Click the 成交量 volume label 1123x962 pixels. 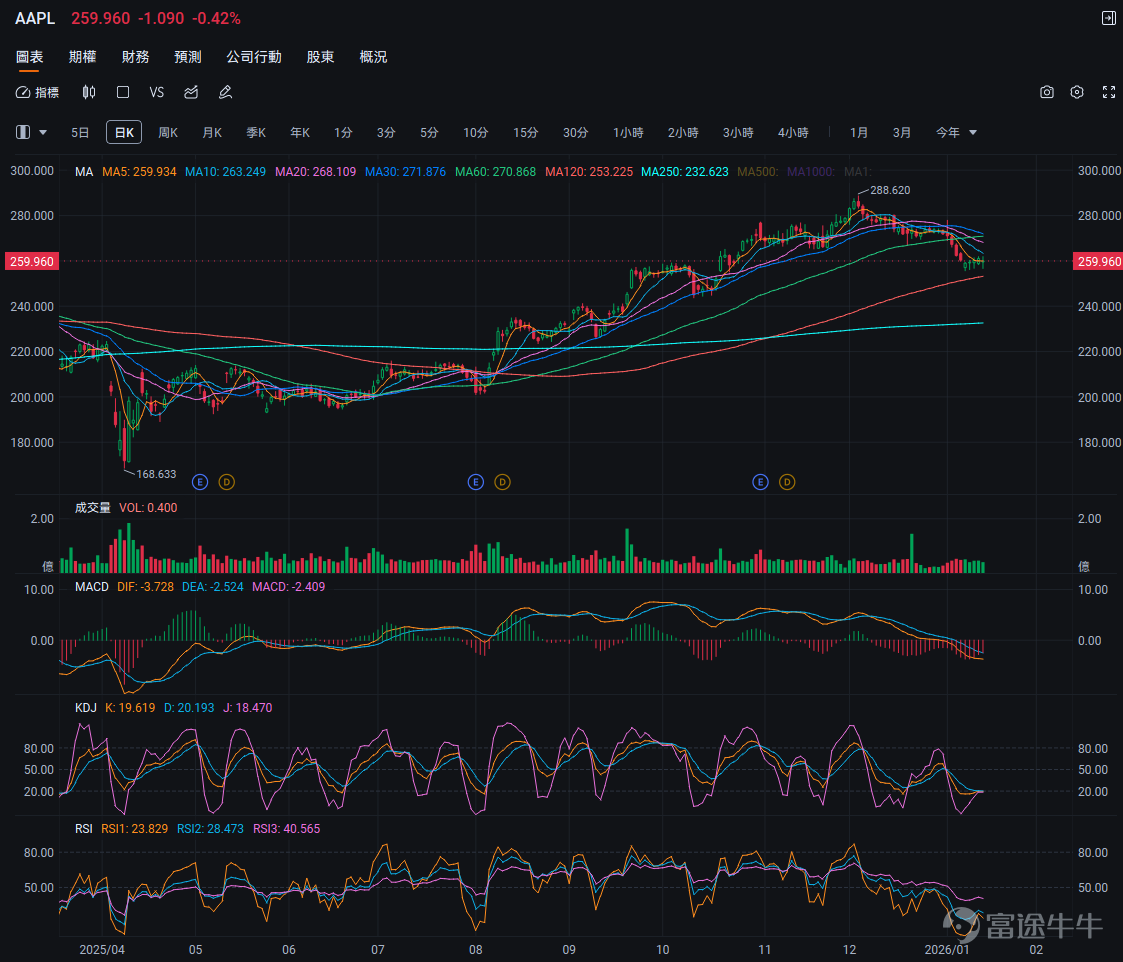coord(92,508)
